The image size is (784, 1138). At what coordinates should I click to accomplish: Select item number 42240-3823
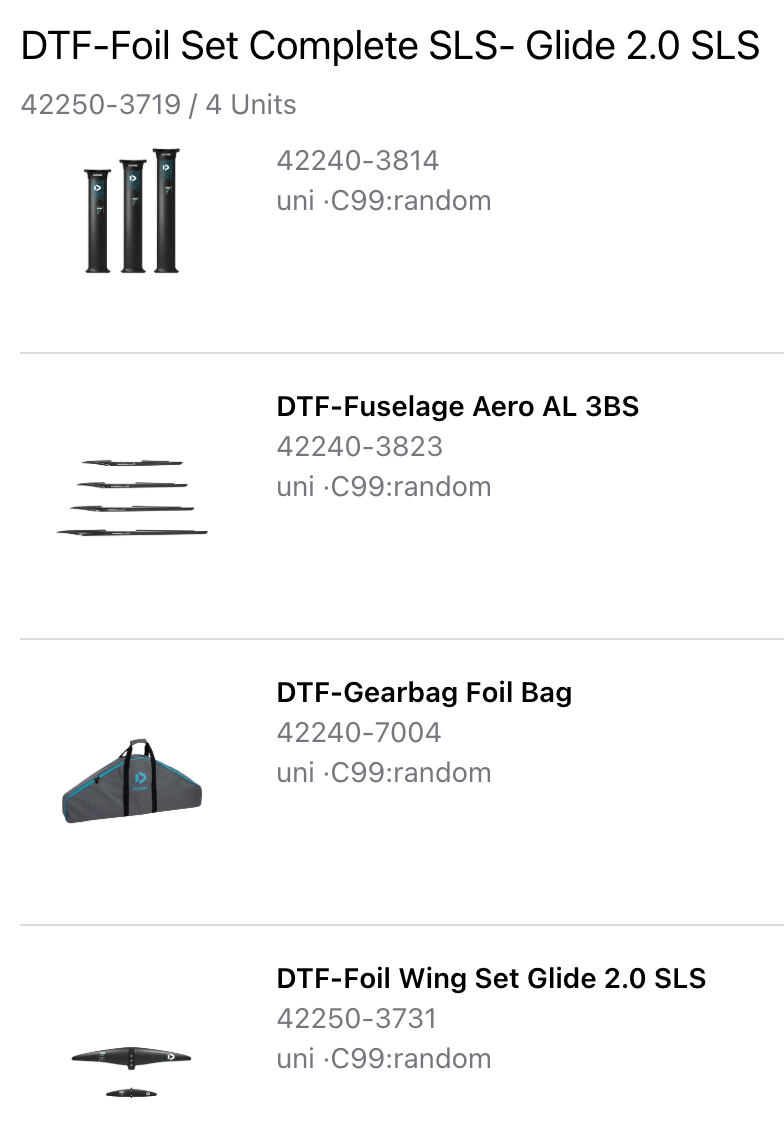(359, 446)
